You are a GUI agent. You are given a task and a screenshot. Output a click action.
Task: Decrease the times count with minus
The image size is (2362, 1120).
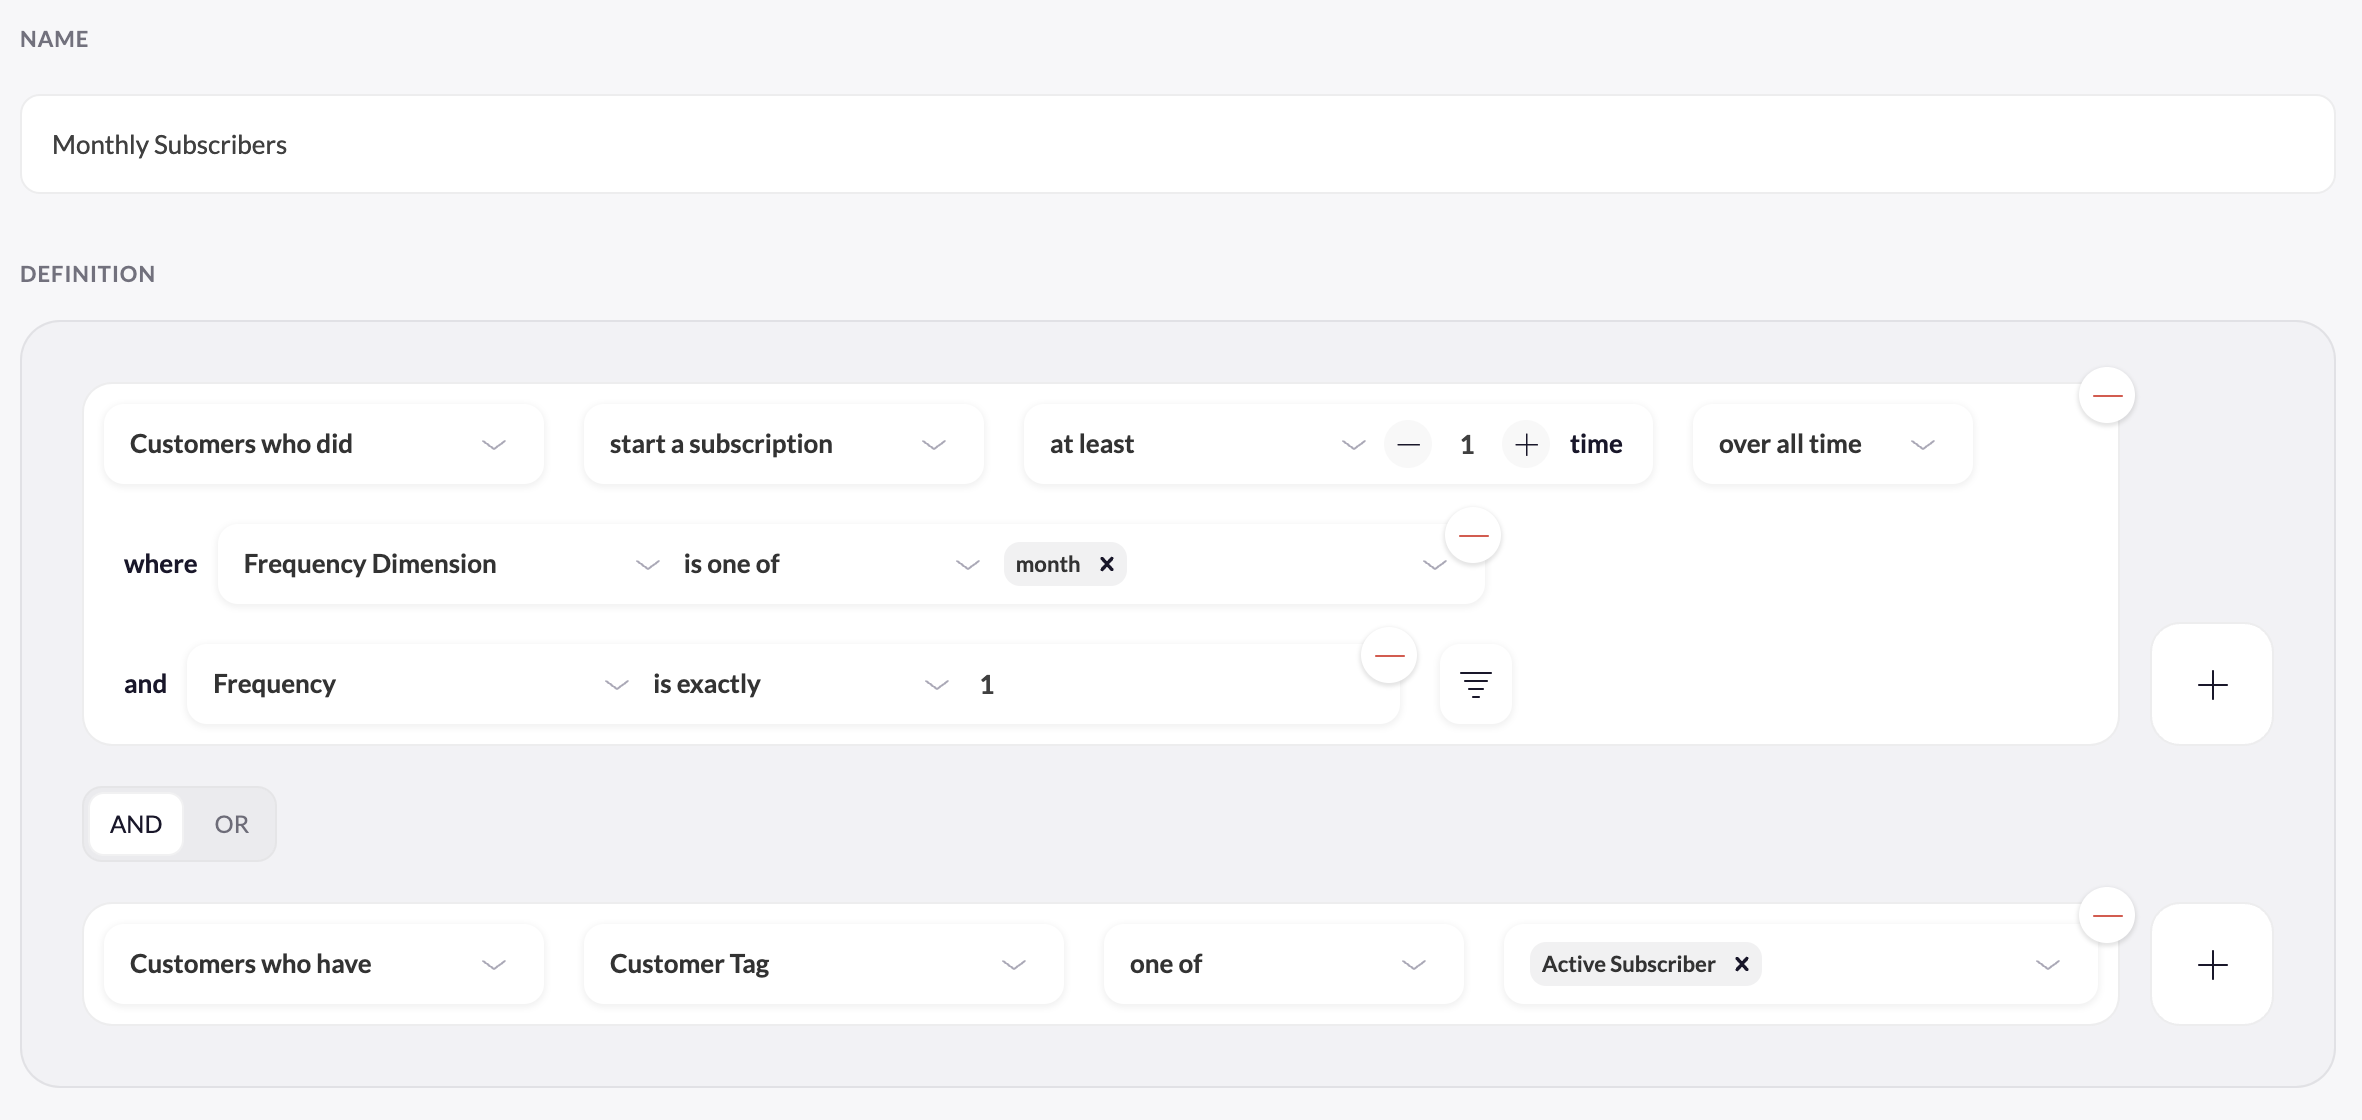tap(1408, 445)
